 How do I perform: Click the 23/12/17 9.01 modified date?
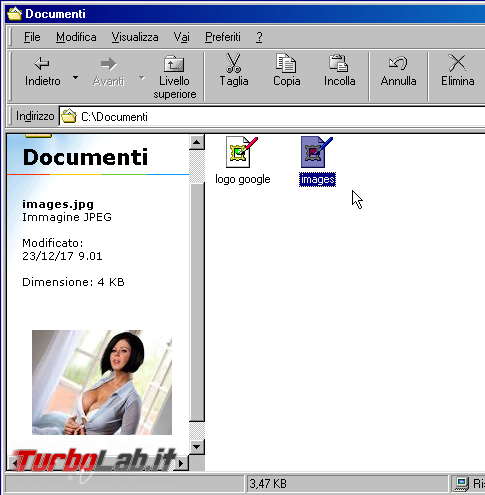point(62,256)
